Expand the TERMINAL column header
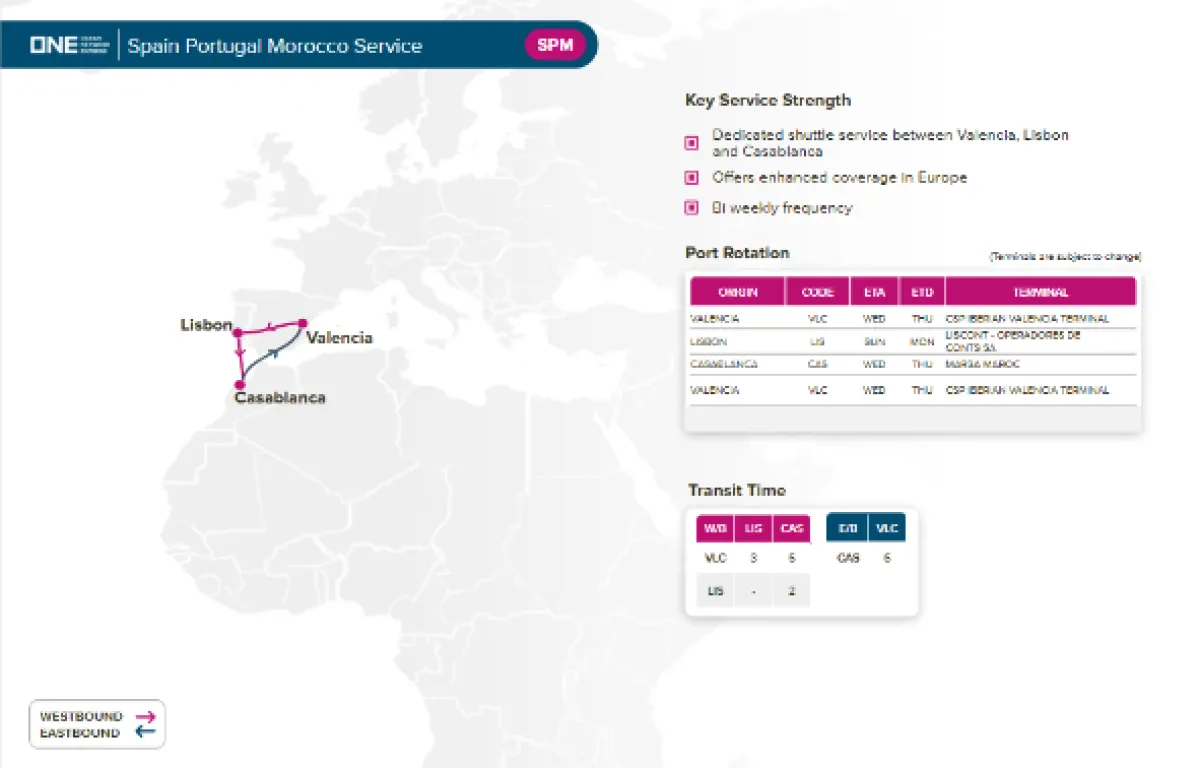The image size is (1200, 768). (1041, 291)
